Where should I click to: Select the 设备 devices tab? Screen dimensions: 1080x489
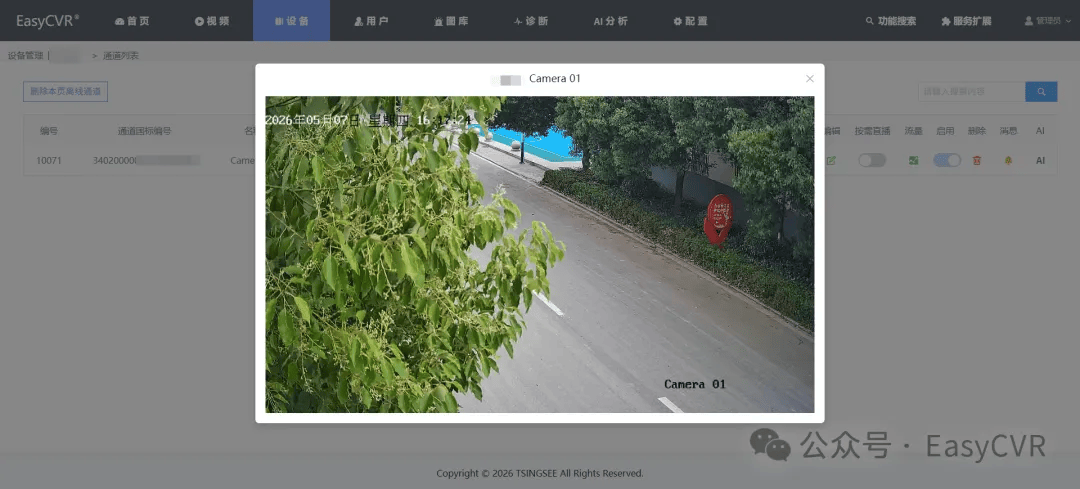click(291, 21)
